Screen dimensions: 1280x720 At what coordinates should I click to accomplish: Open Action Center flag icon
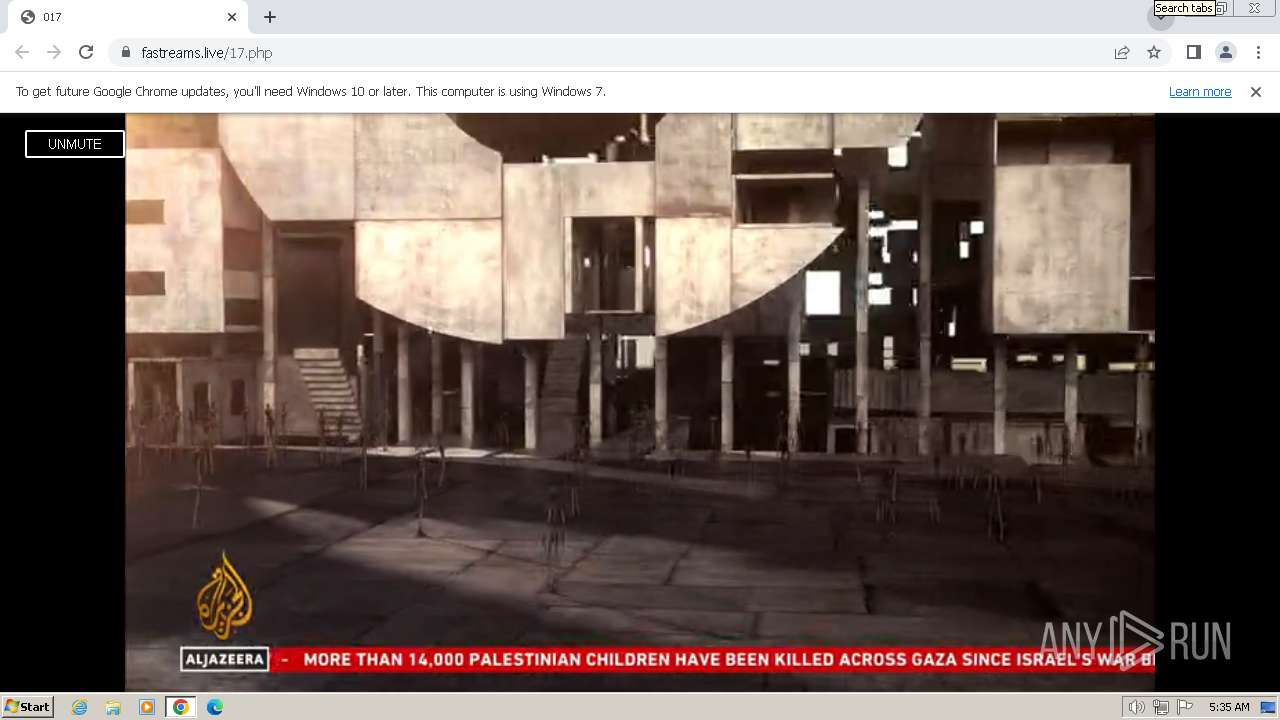(x=1185, y=707)
